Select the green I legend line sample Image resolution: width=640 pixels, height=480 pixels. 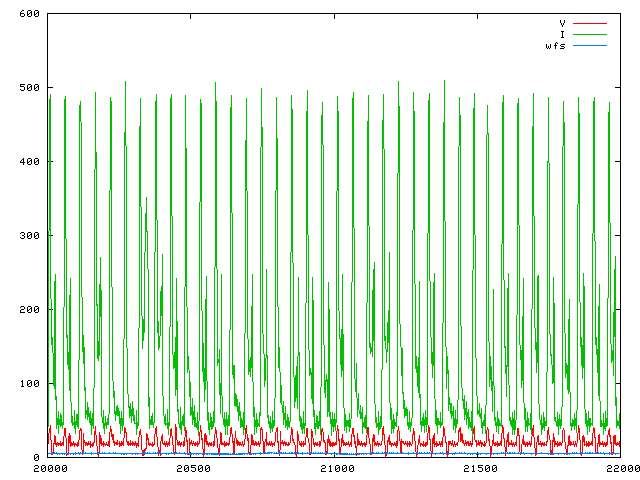[x=589, y=34]
